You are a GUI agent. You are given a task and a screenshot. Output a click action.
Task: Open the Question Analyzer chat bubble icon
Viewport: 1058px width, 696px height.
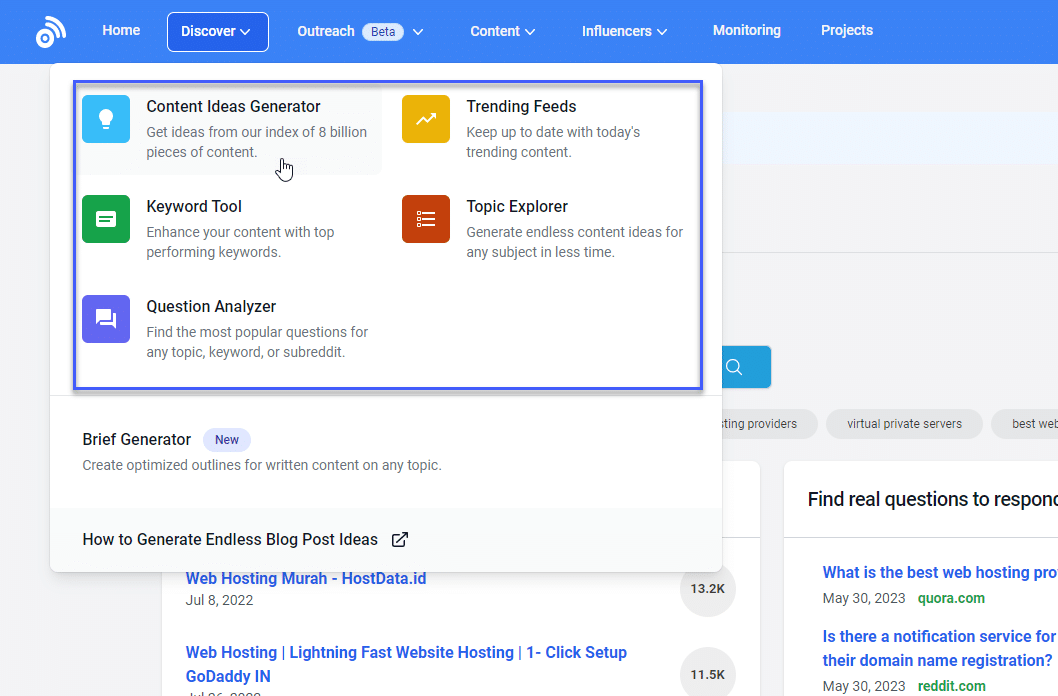click(x=106, y=318)
